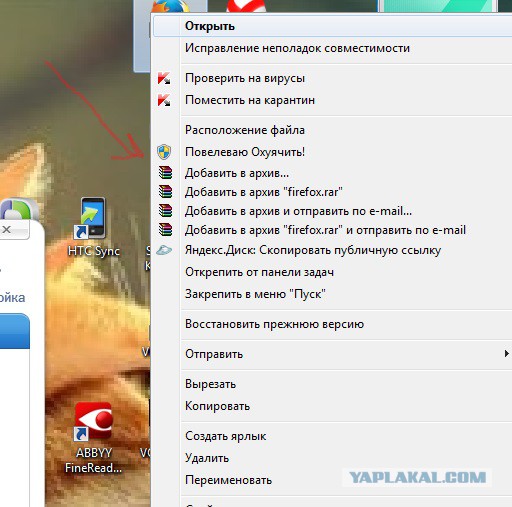512x507 pixels.
Task: Open Расположение файла
Action: point(333,130)
